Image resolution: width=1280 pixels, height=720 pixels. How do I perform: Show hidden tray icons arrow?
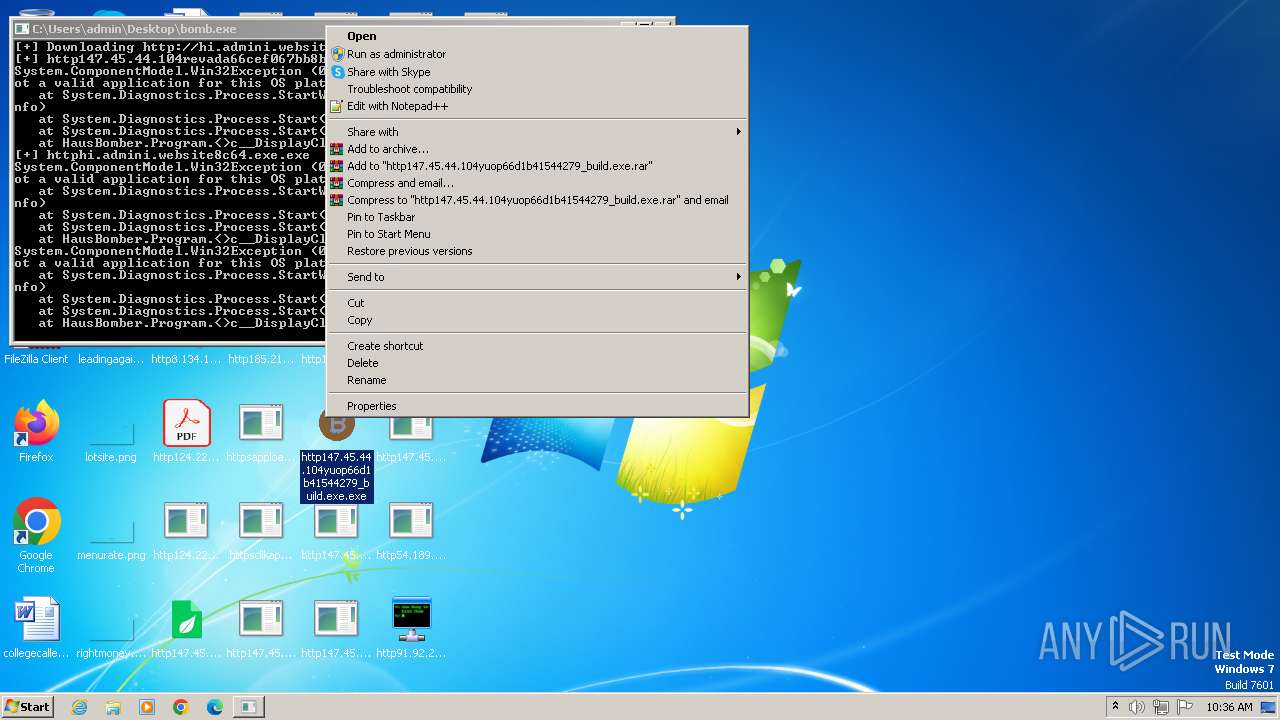pos(1115,707)
